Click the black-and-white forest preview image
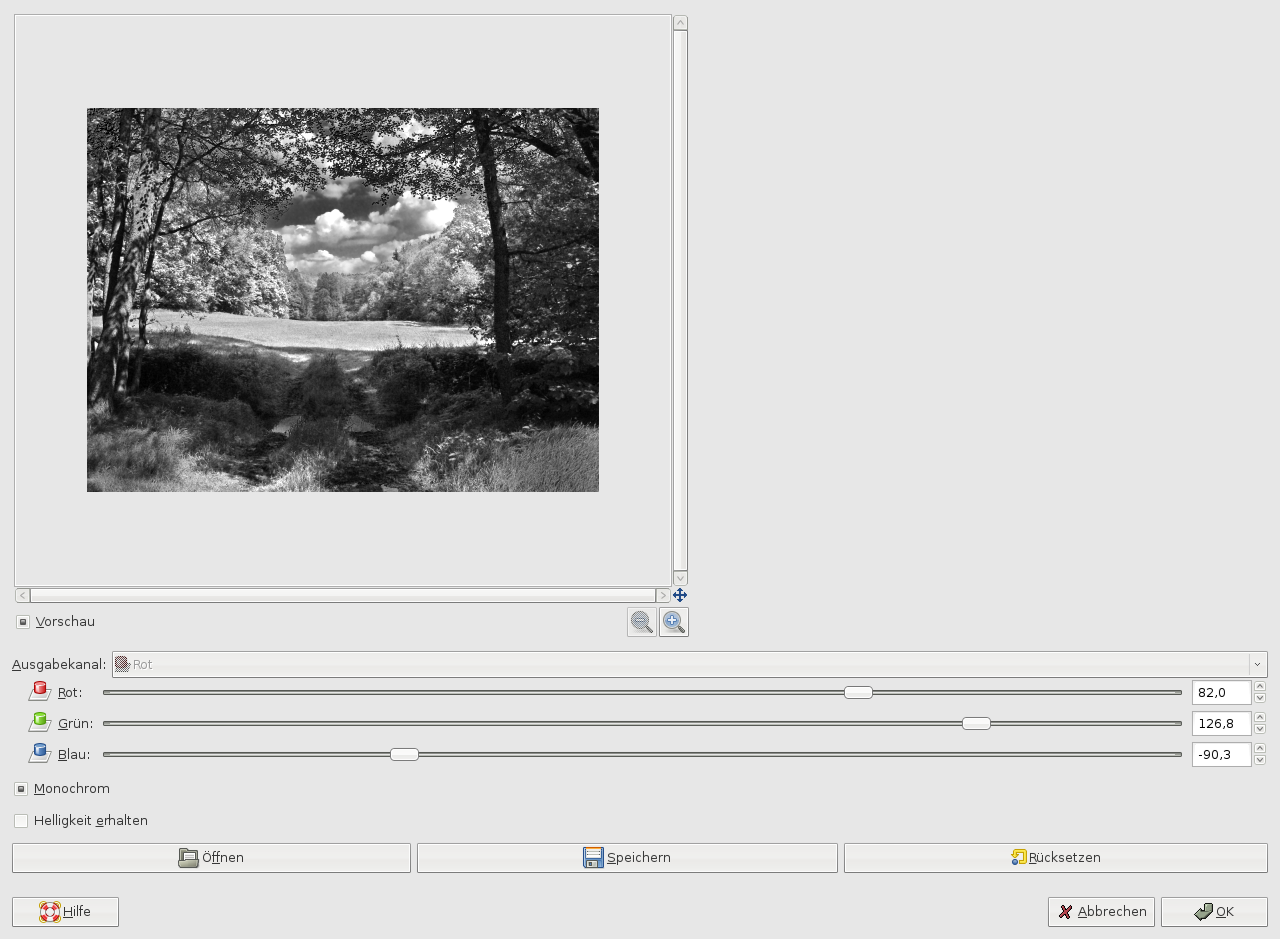Image resolution: width=1280 pixels, height=939 pixels. tap(343, 300)
